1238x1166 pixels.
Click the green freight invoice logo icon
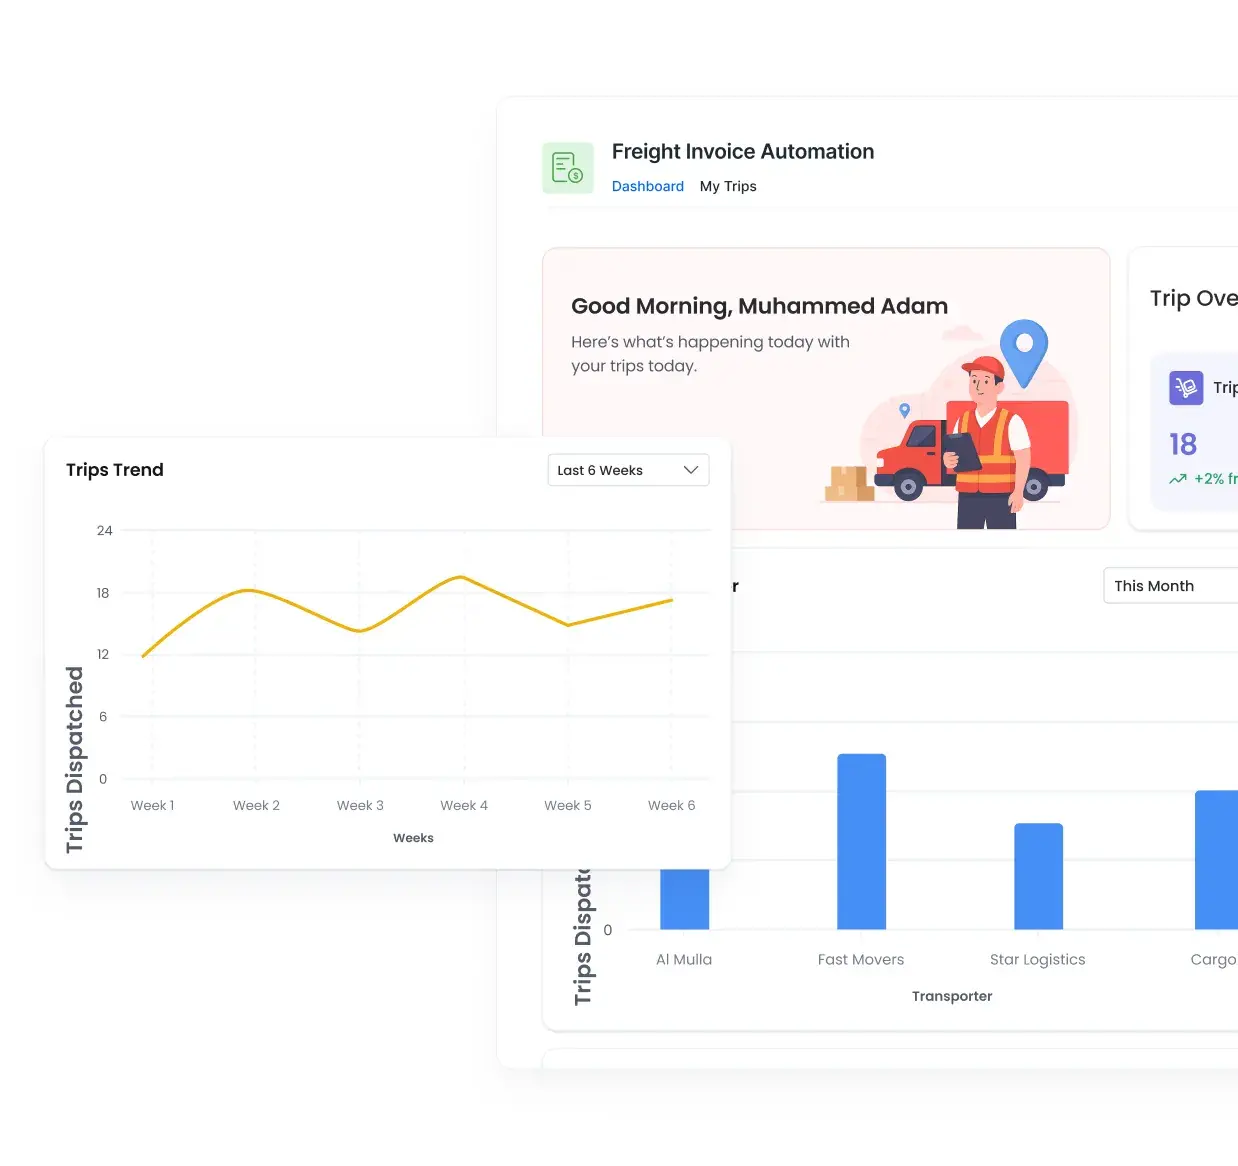pos(567,167)
